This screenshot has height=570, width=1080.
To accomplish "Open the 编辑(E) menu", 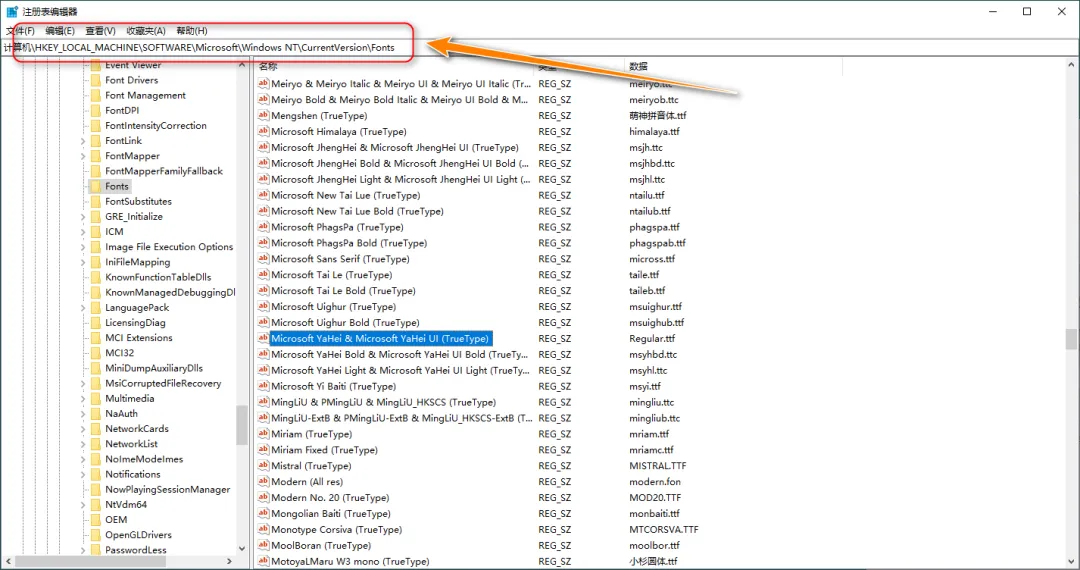I will coord(60,30).
